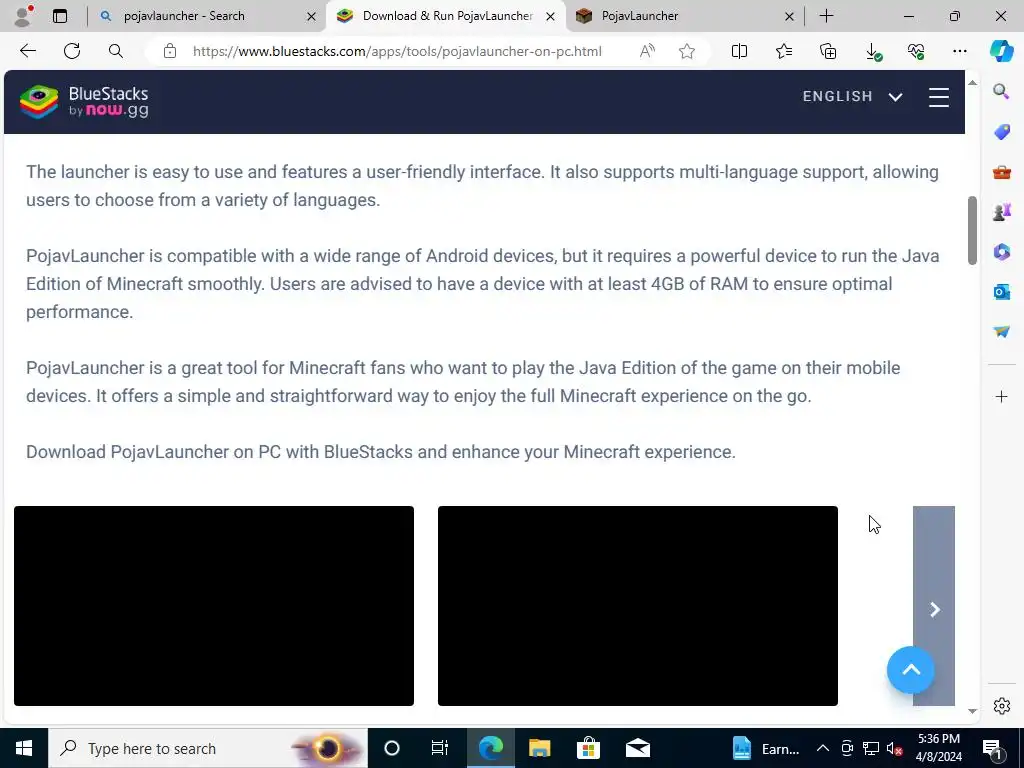Image resolution: width=1024 pixels, height=768 pixels.
Task: Open sidebar Microsoft 365 icon
Action: 1001,252
